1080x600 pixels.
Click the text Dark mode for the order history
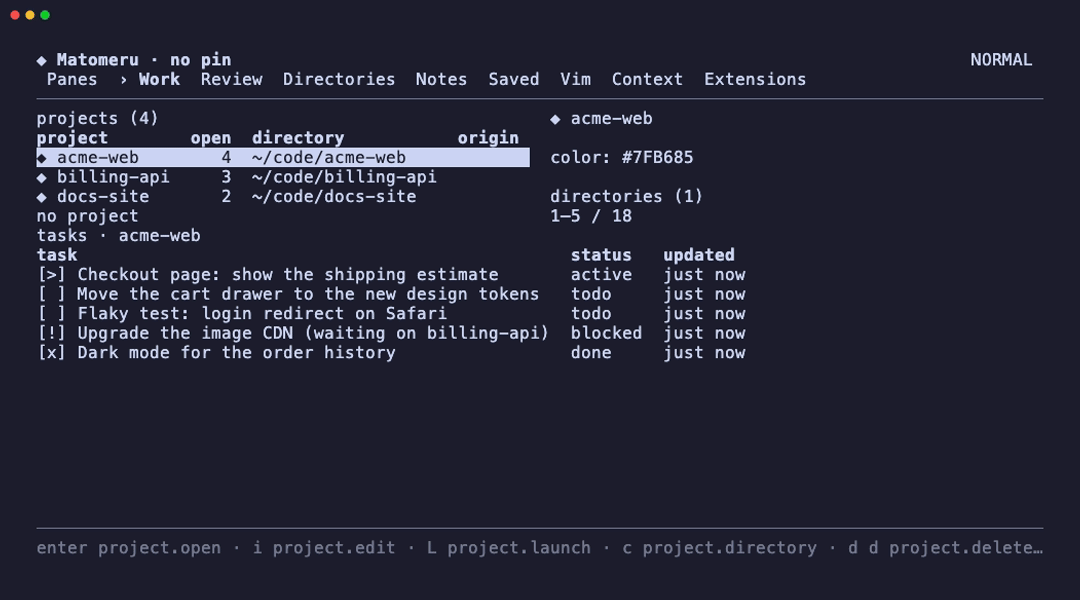[236, 353]
